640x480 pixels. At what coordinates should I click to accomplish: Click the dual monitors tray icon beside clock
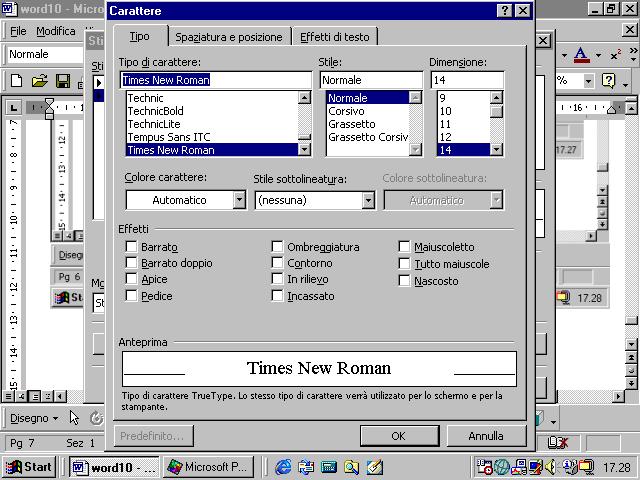tap(586, 467)
